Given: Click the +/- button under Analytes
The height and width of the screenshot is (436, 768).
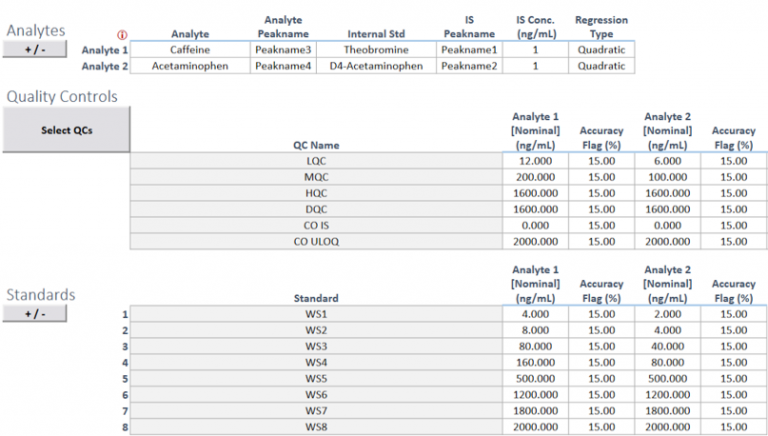Looking at the screenshot, I should [34, 50].
